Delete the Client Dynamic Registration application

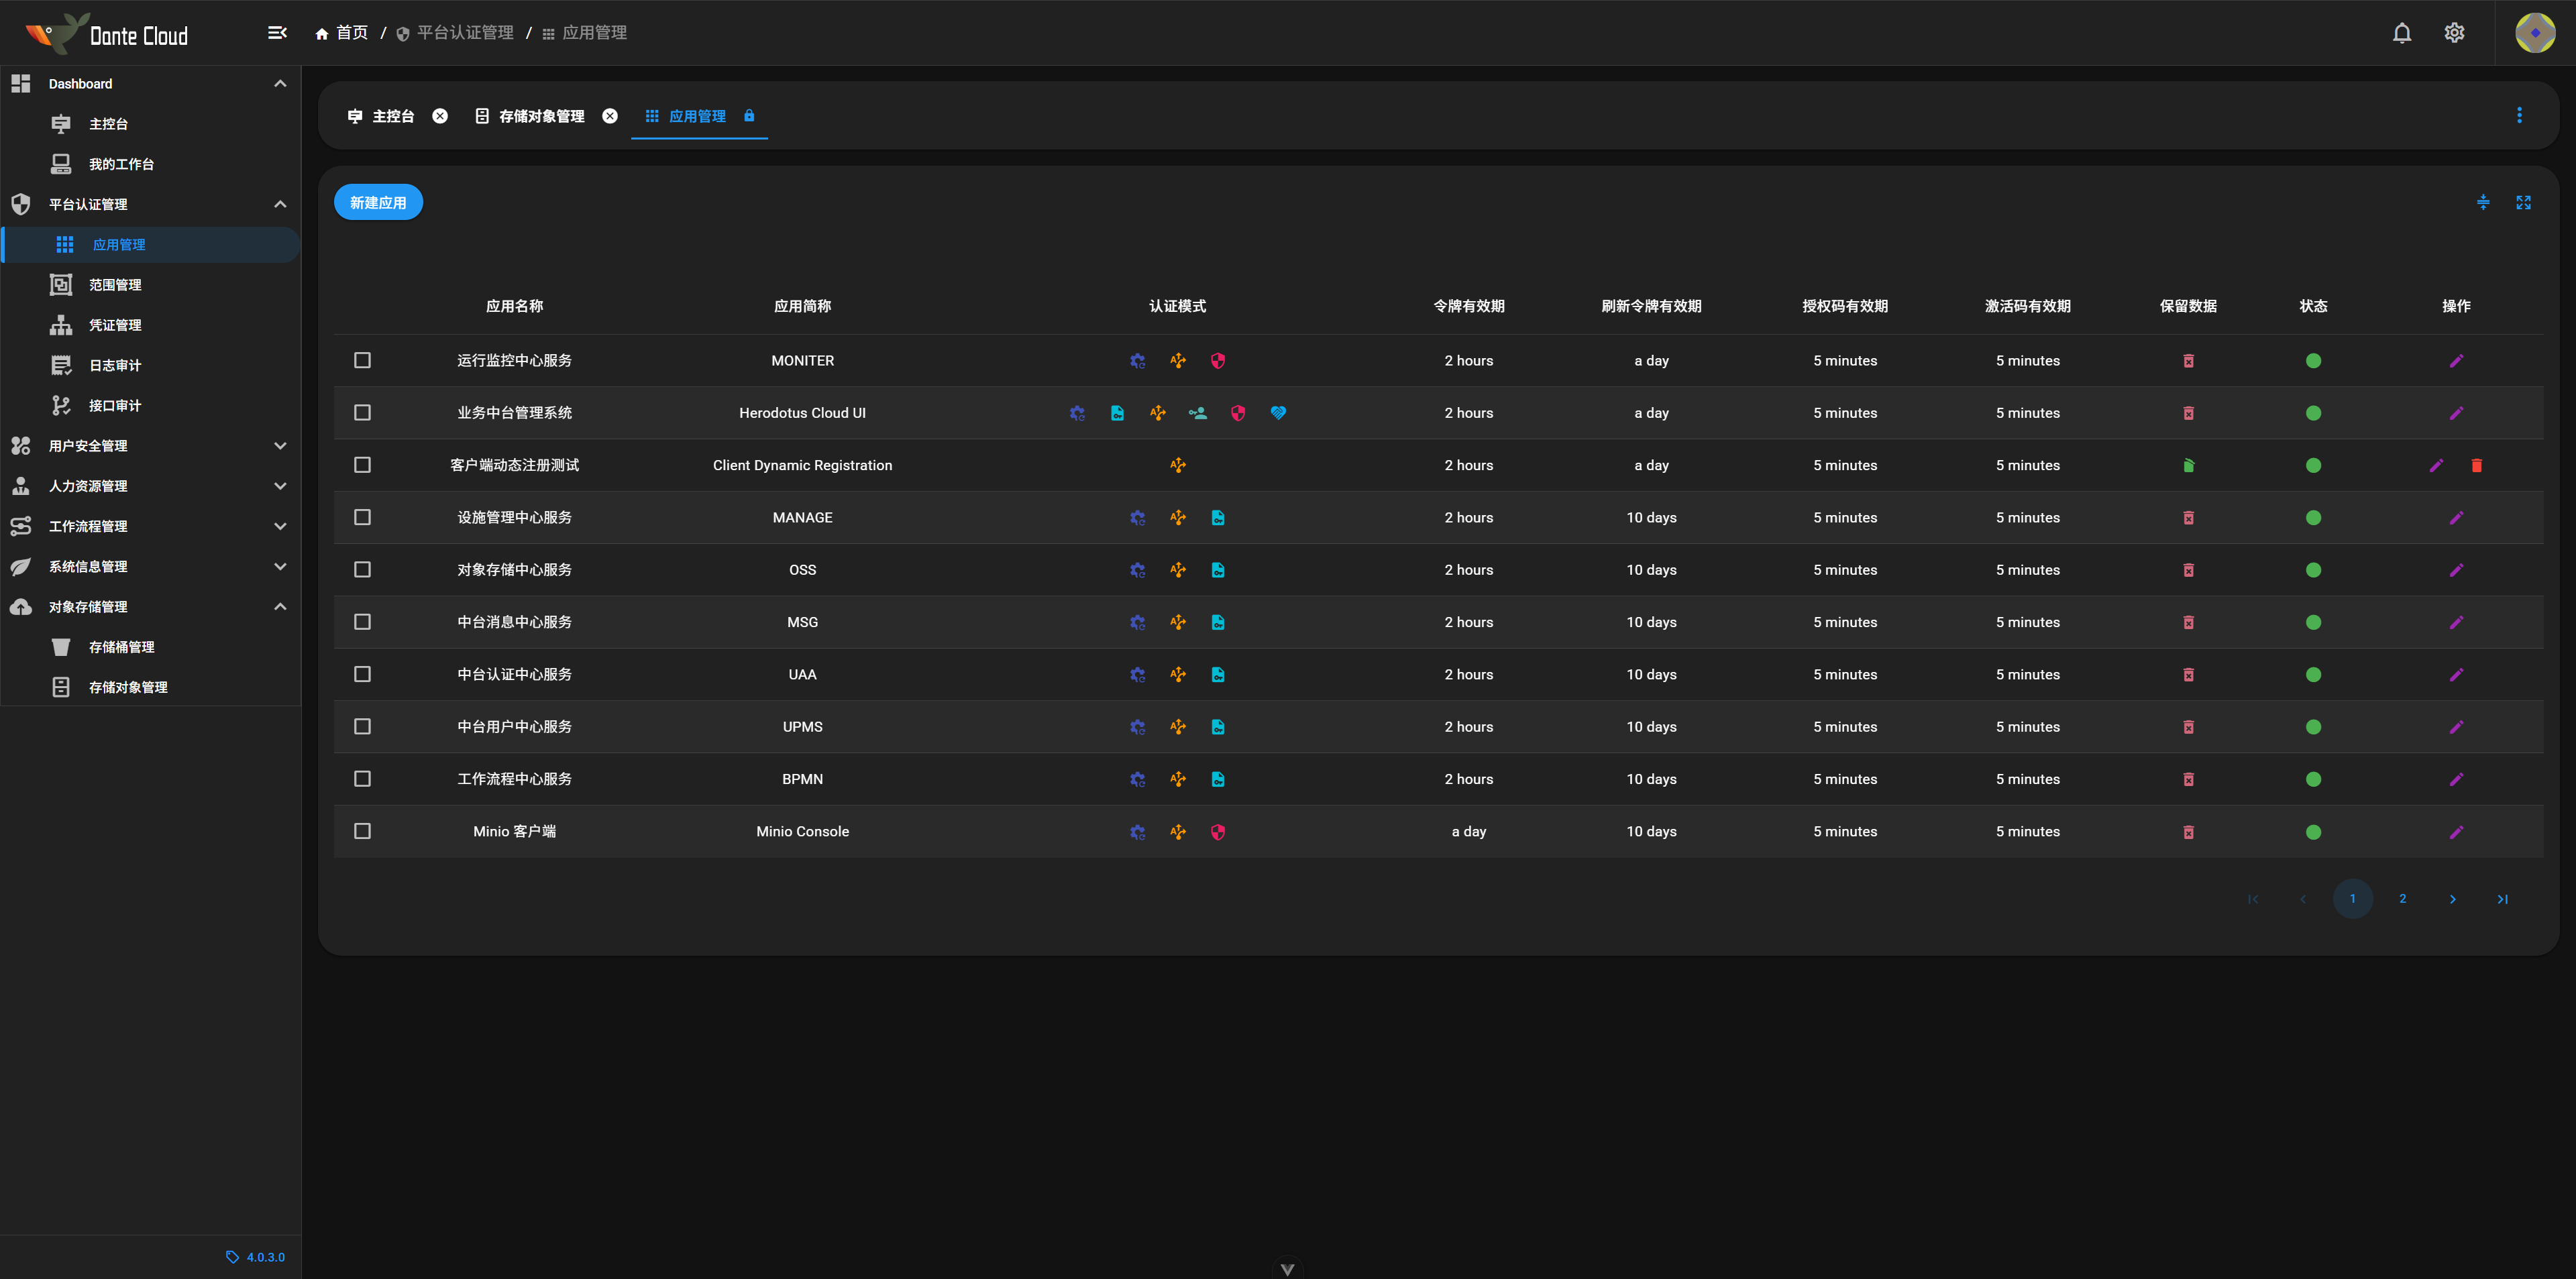[x=2476, y=465]
